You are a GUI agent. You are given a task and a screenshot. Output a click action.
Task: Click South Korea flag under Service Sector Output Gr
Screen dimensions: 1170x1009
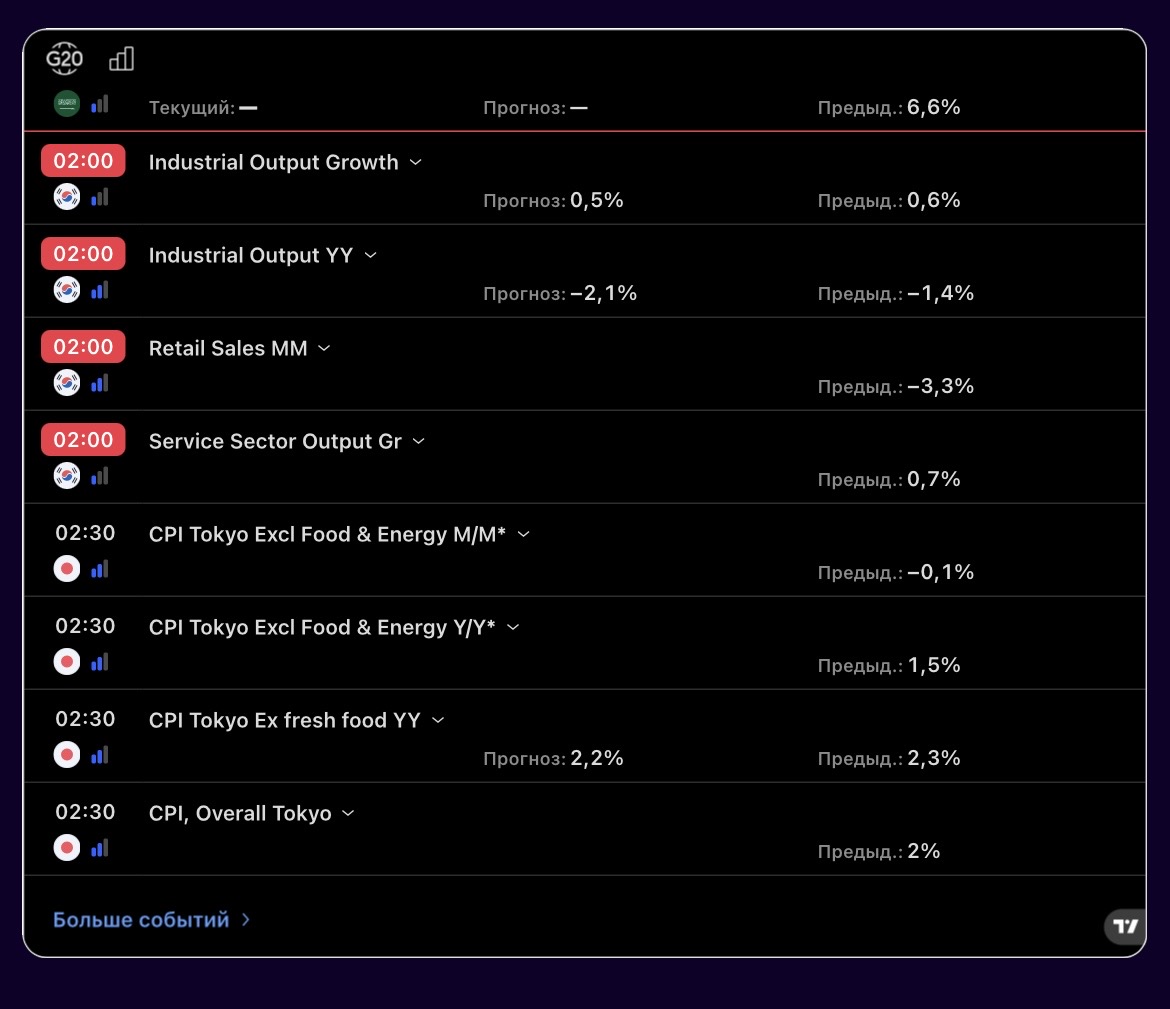pyautogui.click(x=67, y=476)
